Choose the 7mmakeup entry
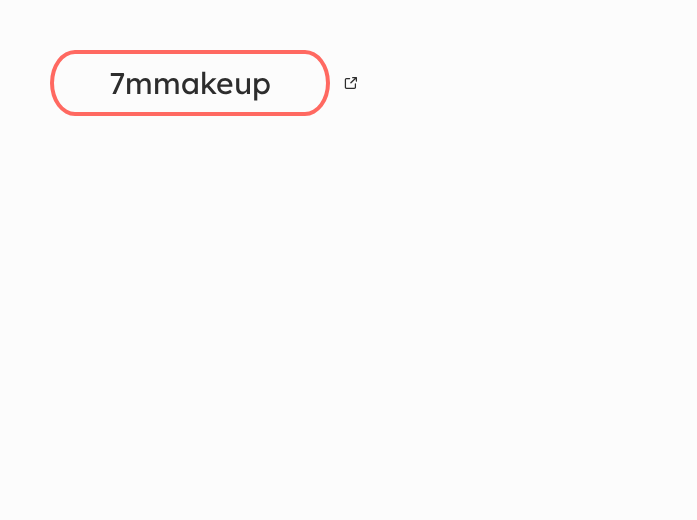 (x=190, y=83)
